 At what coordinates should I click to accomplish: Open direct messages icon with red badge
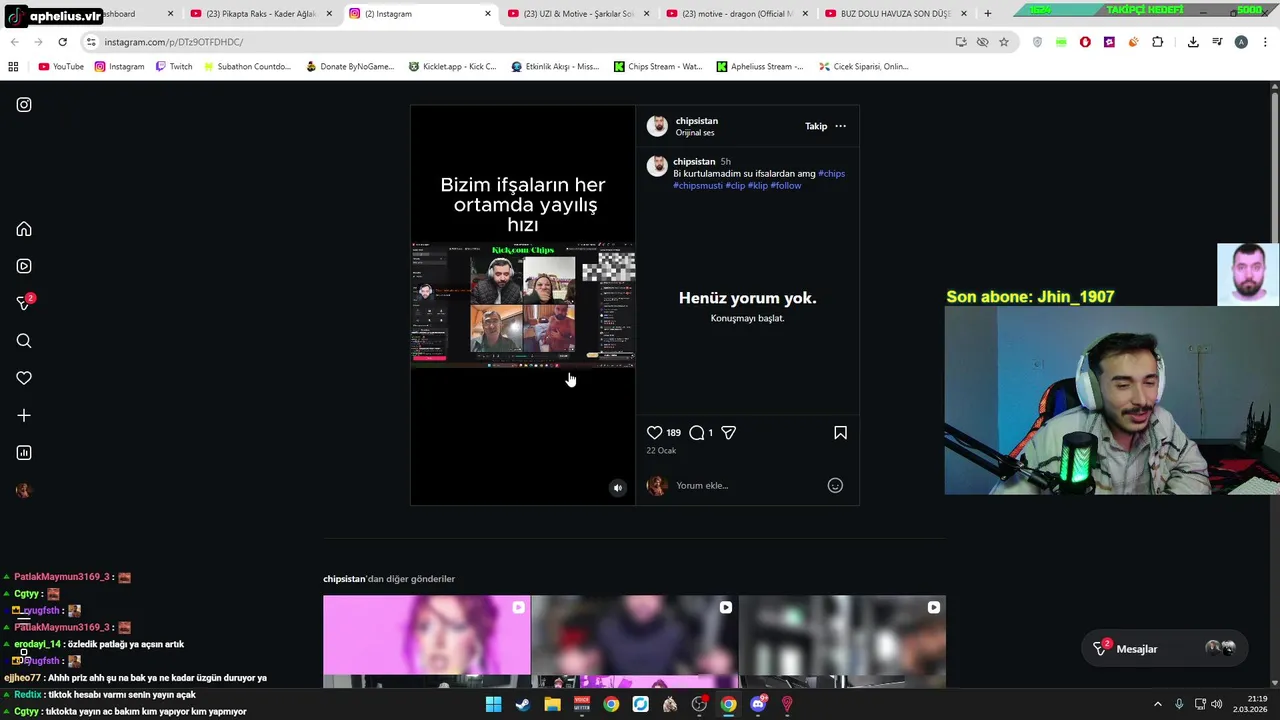[25, 303]
